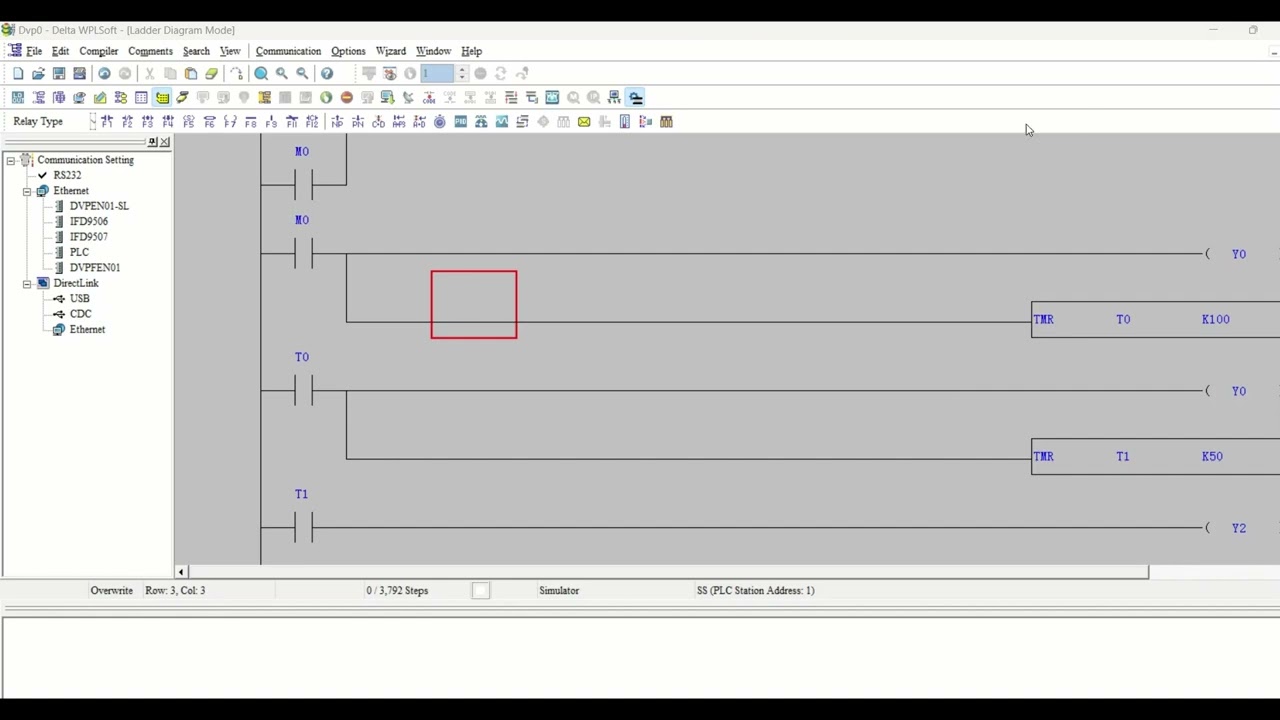This screenshot has height=720, width=1280.
Task: Collapse the DirectLink tree branch
Action: (27, 283)
